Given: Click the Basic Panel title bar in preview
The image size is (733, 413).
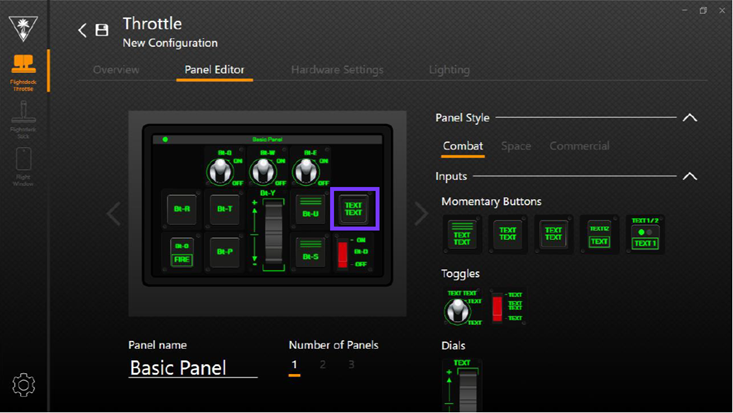Looking at the screenshot, I should click(x=267, y=139).
